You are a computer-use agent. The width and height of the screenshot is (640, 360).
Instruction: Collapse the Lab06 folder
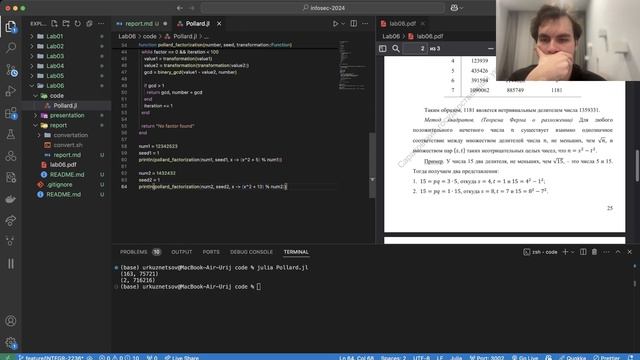tap(32, 86)
